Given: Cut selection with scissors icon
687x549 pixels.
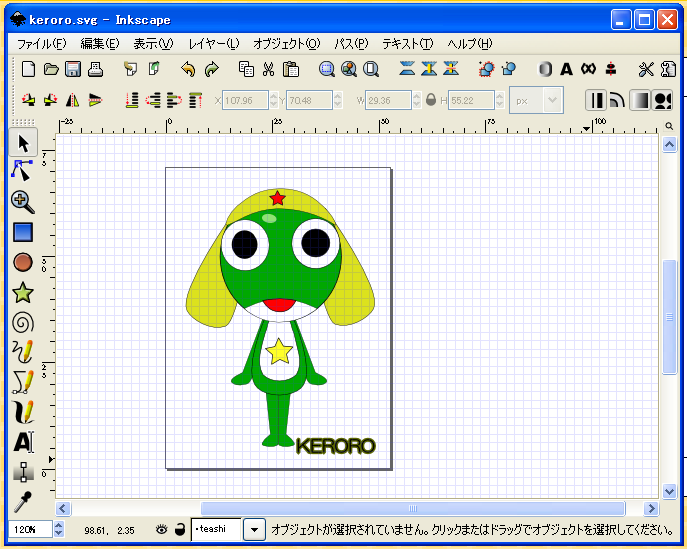Looking at the screenshot, I should coord(268,69).
